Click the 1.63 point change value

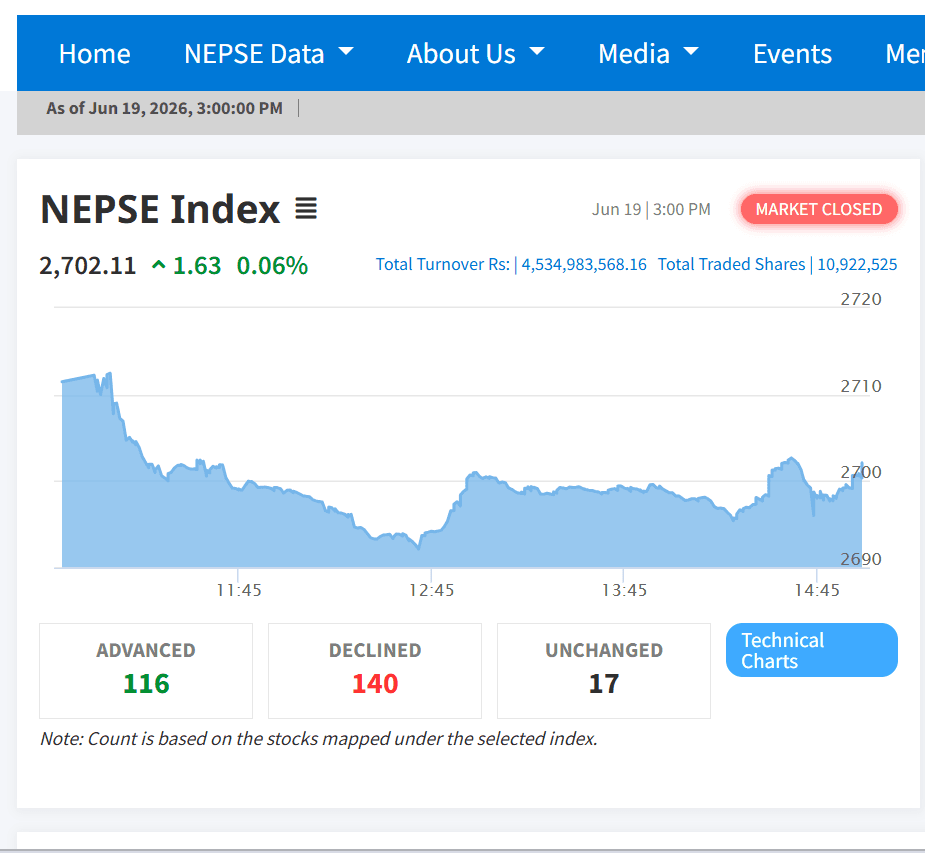[197, 266]
